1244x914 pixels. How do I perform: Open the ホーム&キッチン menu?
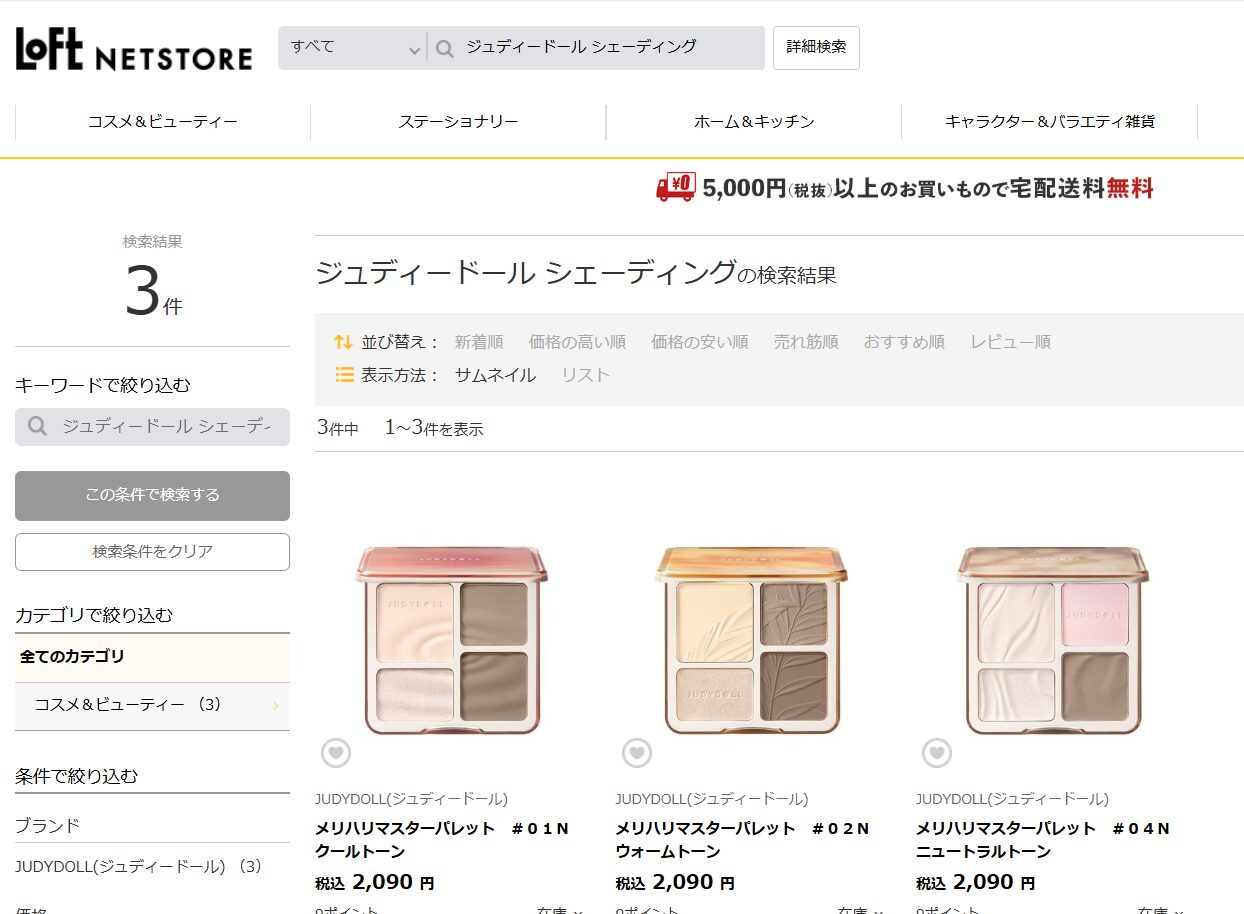click(754, 122)
